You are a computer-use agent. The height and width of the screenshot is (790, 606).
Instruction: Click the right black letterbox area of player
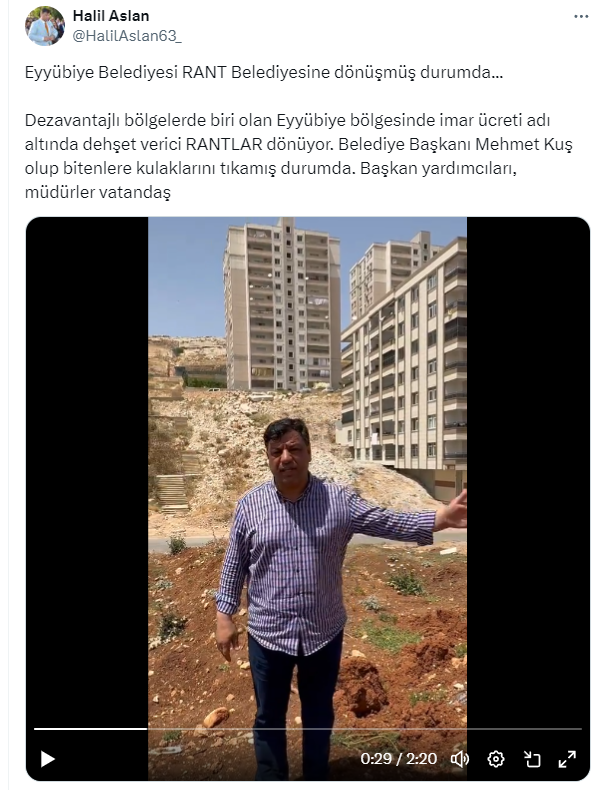point(528,469)
